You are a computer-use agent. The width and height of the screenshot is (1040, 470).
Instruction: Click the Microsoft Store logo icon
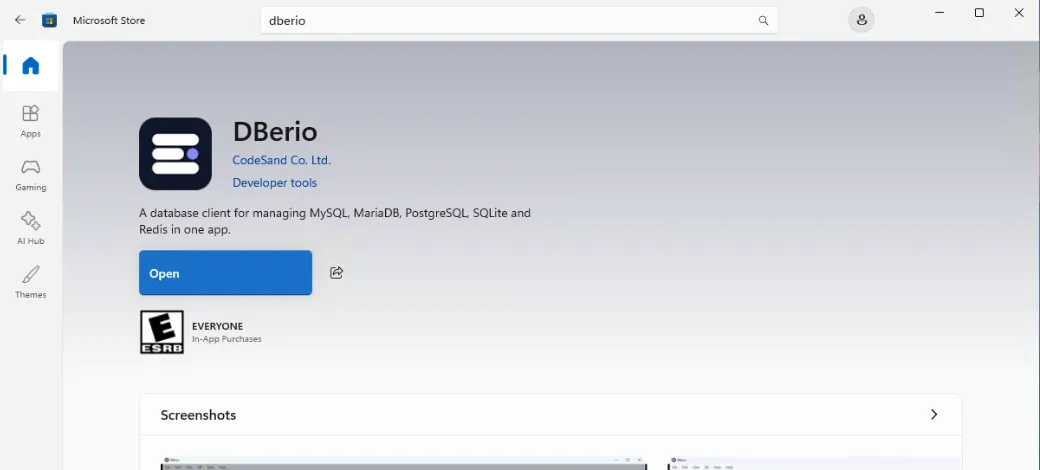49,20
